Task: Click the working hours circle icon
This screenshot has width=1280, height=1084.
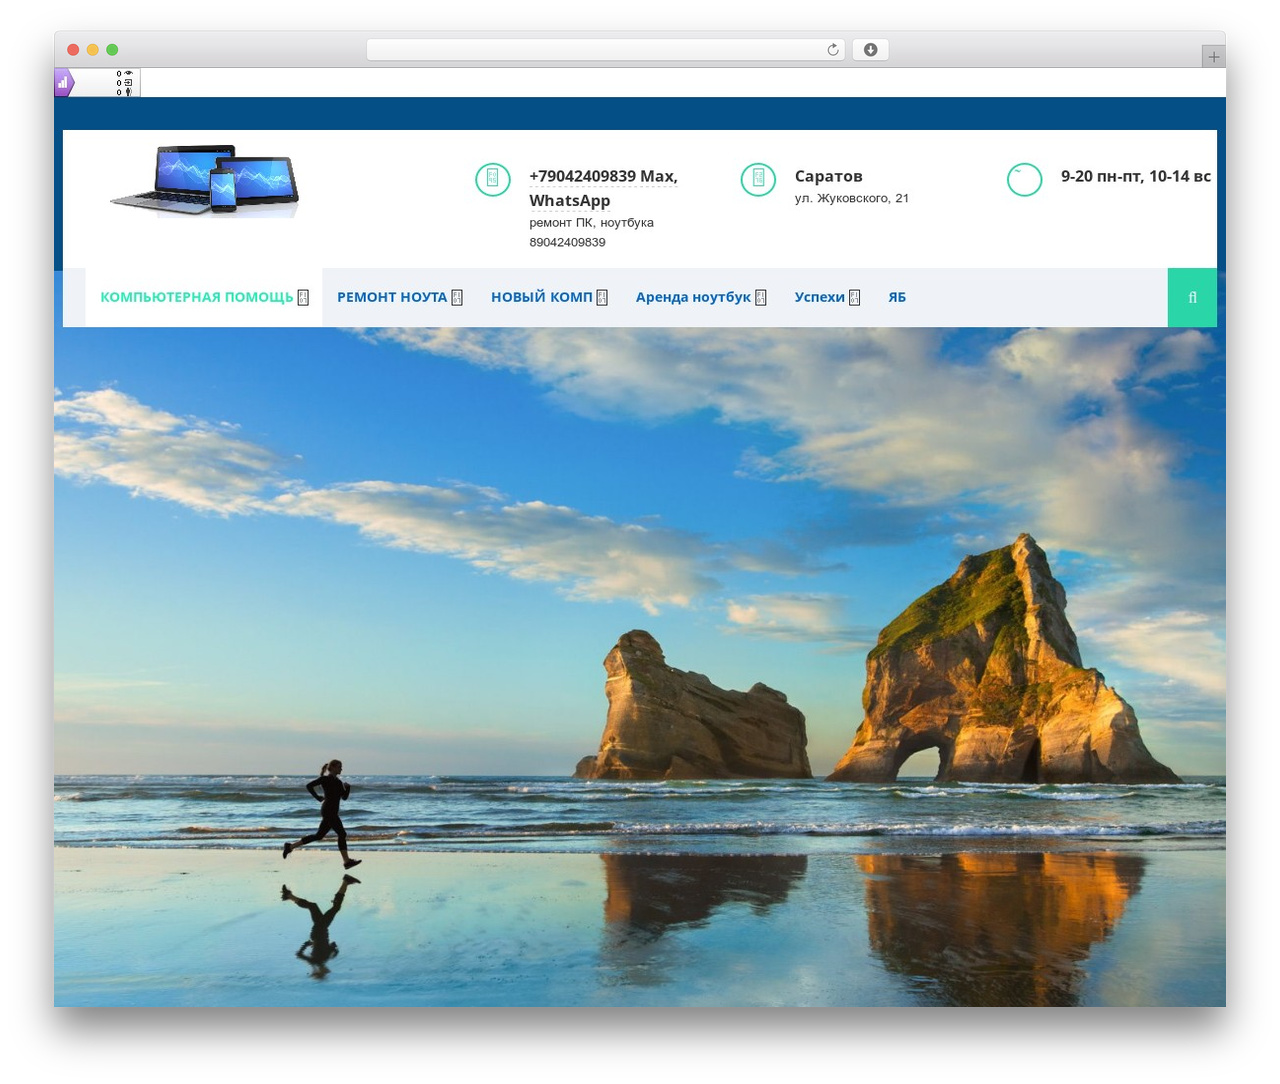Action: pyautogui.click(x=1024, y=179)
